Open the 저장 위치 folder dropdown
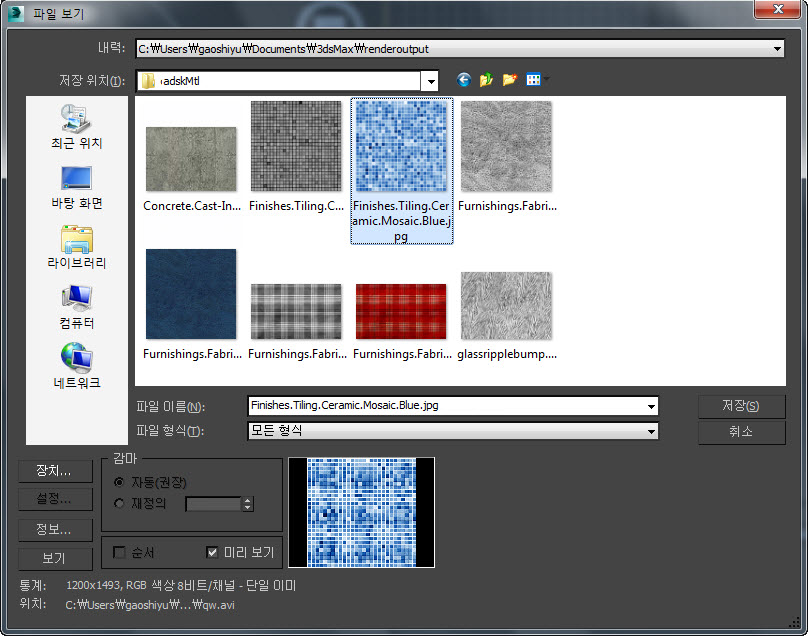The width and height of the screenshot is (808, 636). [431, 81]
